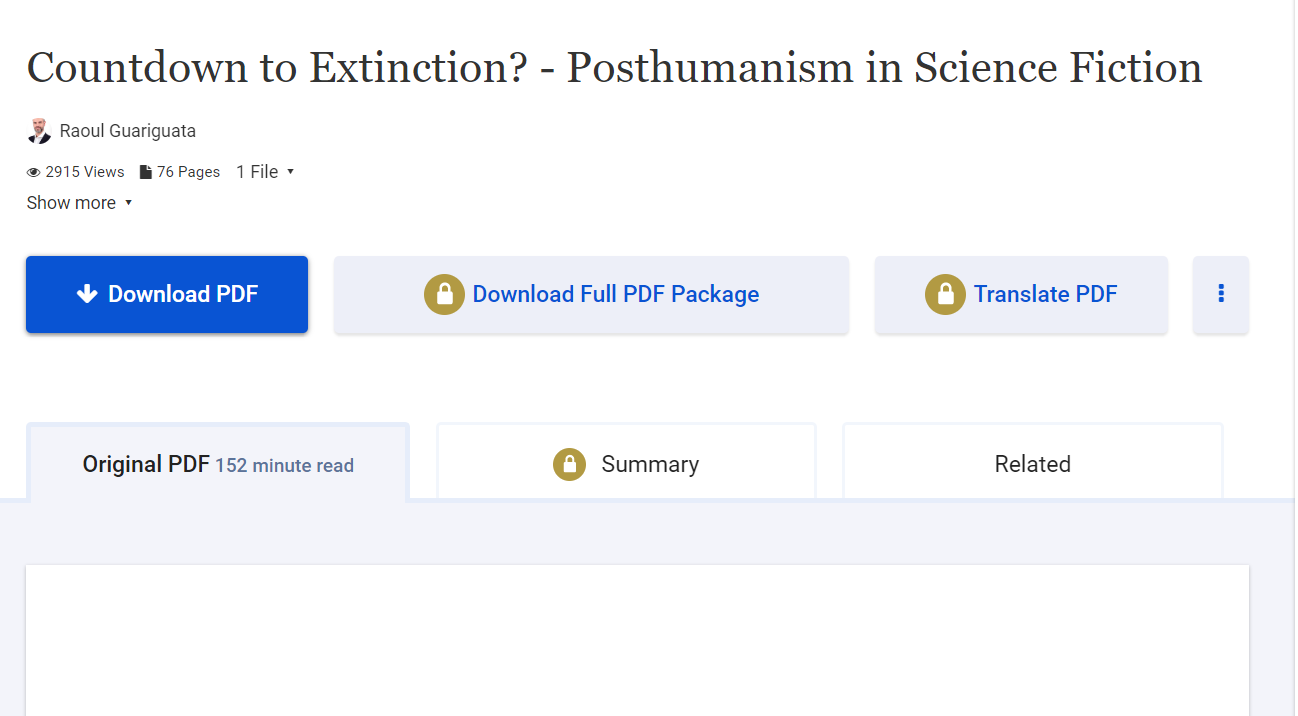Open author Raoul Guariguata's profile
The height and width of the screenshot is (716, 1298).
pyautogui.click(x=128, y=131)
